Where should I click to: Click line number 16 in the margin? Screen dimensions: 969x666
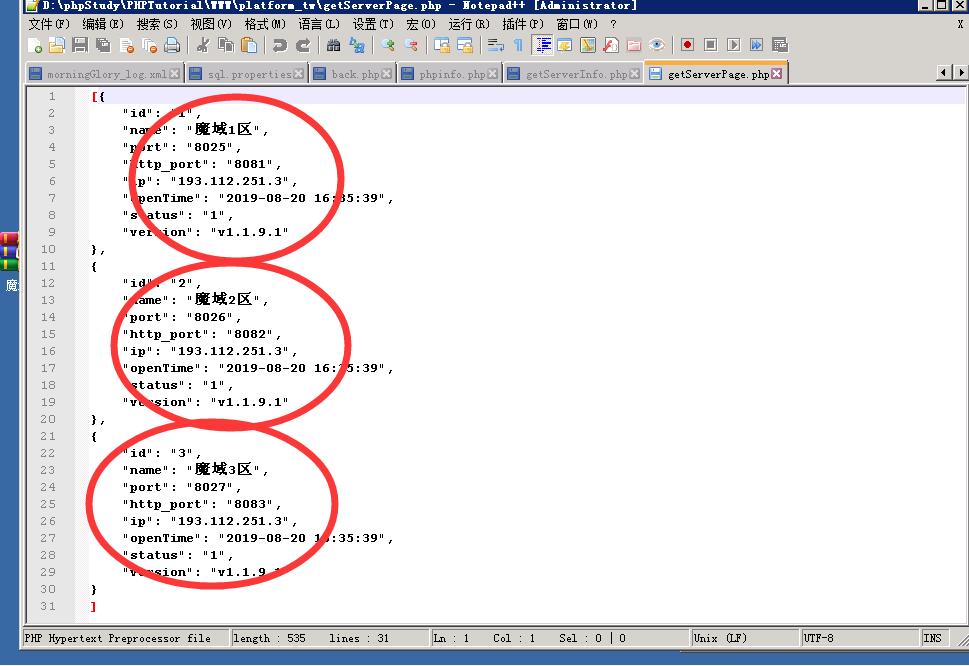pos(48,351)
